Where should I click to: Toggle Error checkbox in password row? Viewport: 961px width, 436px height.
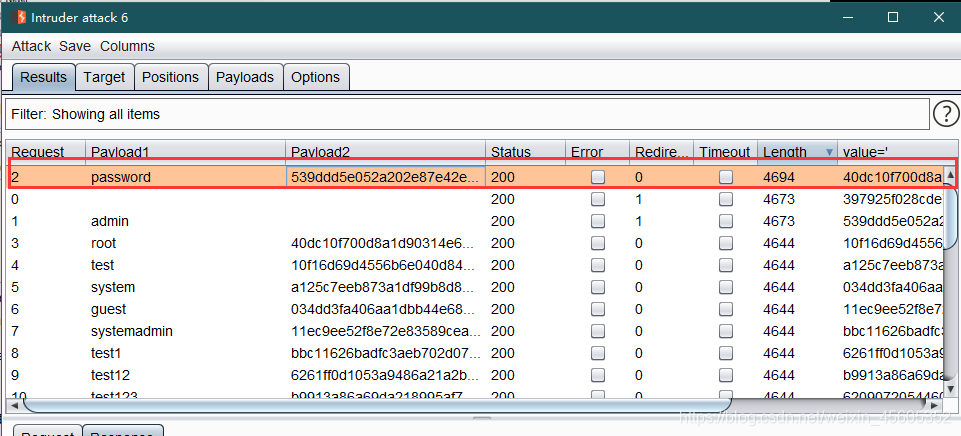[598, 177]
